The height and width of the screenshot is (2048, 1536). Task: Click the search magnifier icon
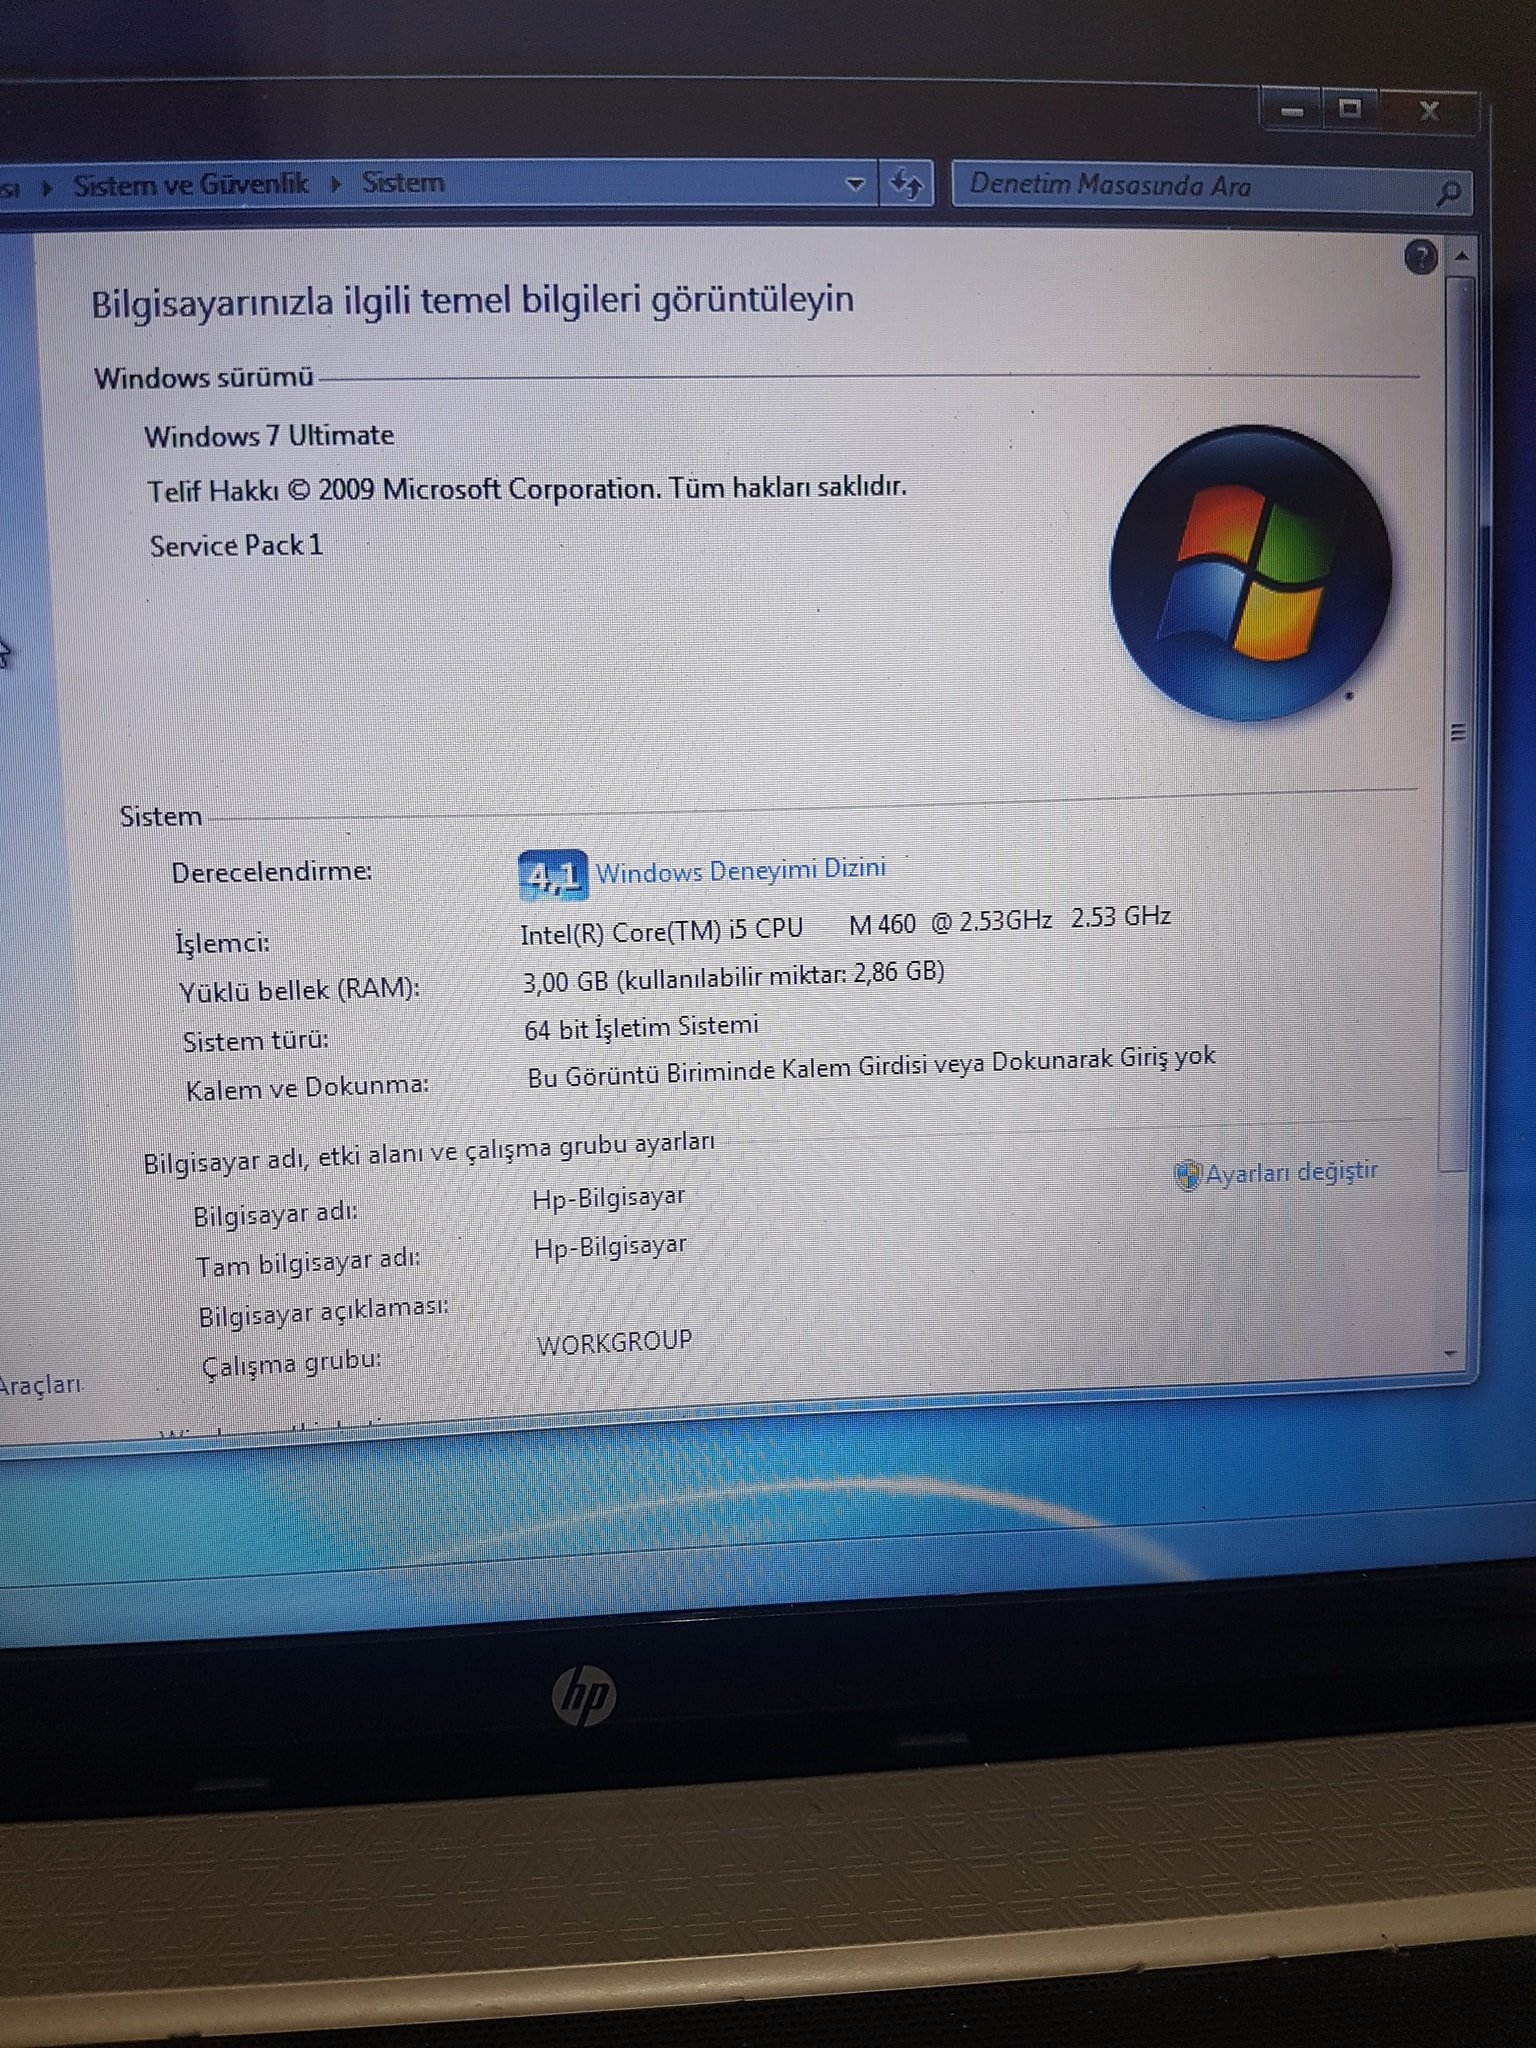(x=1449, y=192)
